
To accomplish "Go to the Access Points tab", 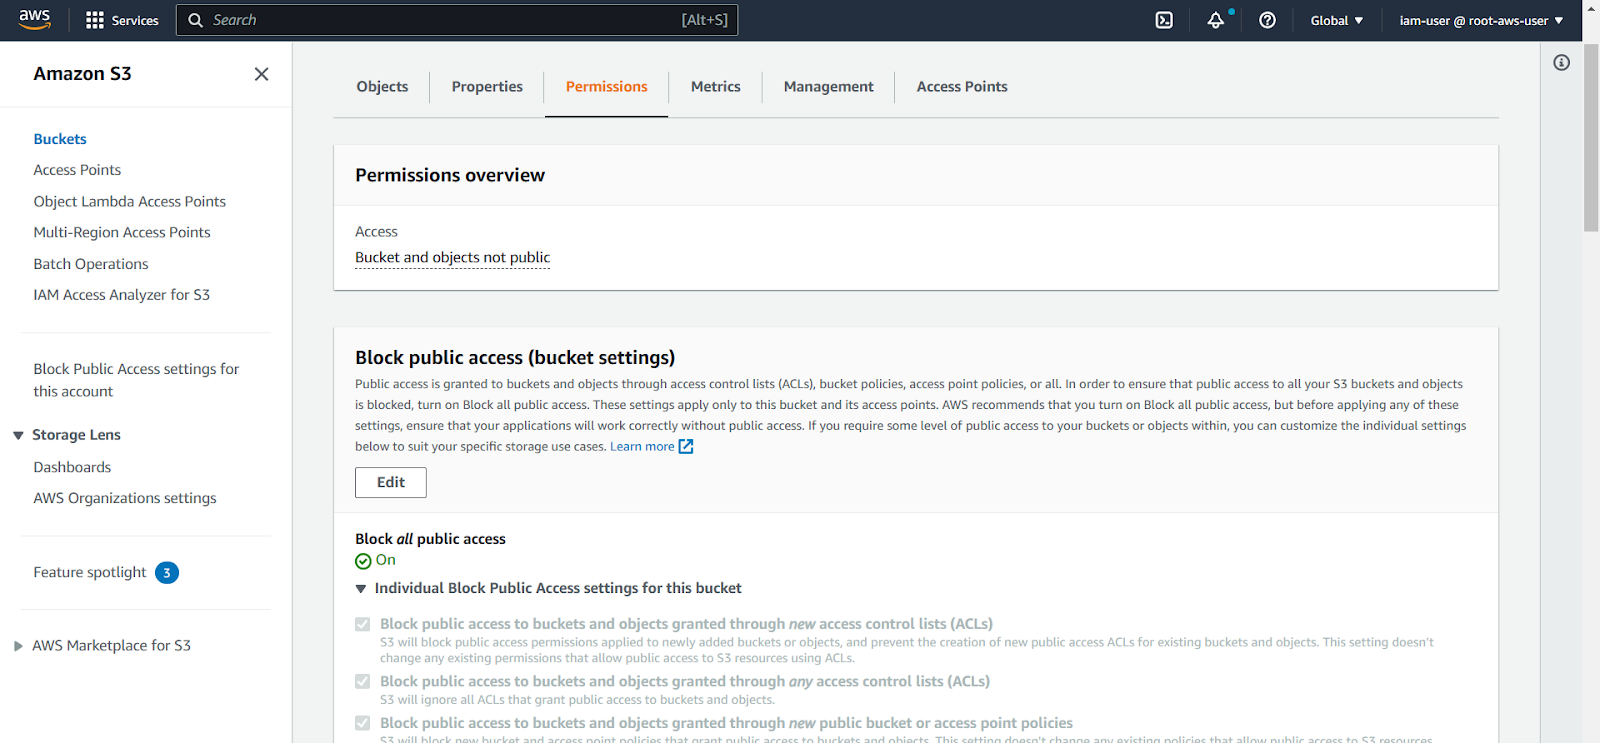I will pyautogui.click(x=962, y=87).
